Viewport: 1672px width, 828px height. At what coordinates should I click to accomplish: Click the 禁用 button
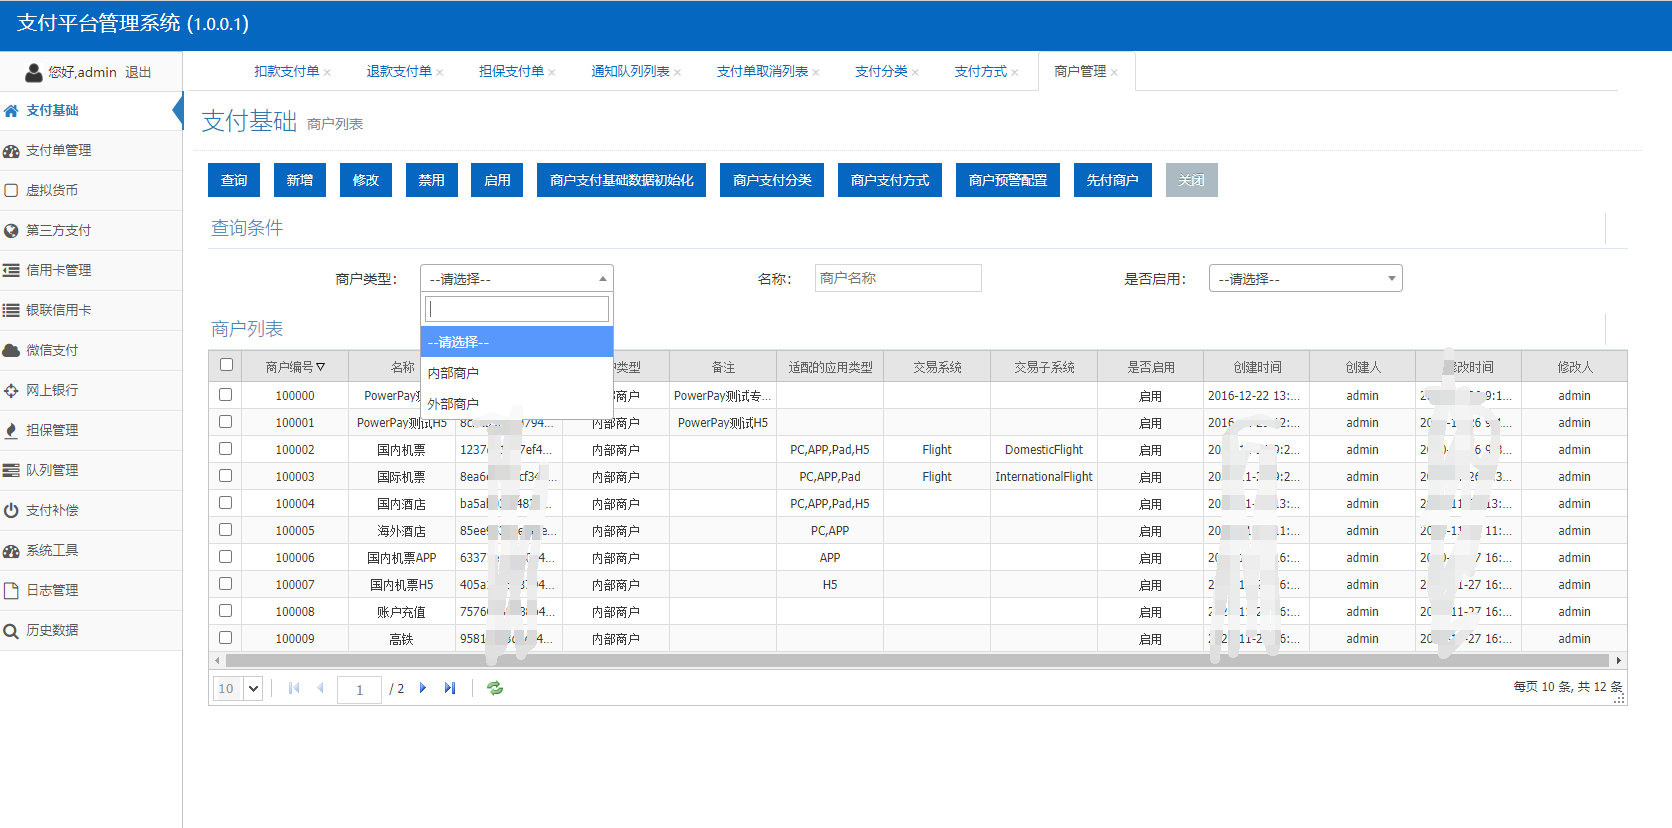431,180
